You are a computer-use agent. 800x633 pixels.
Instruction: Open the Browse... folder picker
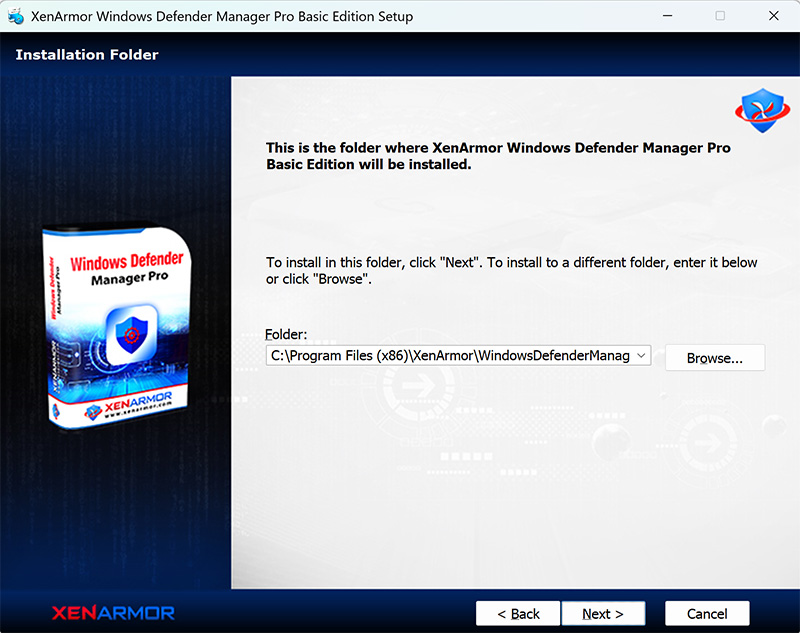(714, 358)
